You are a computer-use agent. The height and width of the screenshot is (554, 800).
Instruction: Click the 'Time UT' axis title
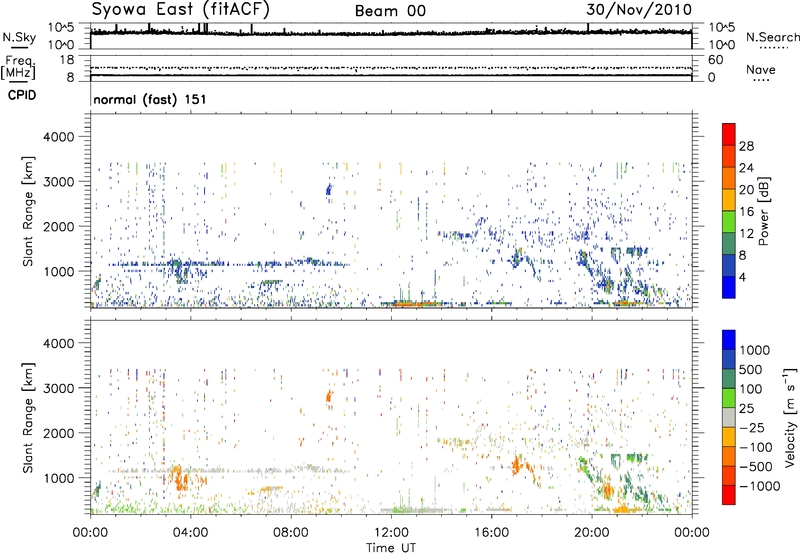(x=391, y=548)
